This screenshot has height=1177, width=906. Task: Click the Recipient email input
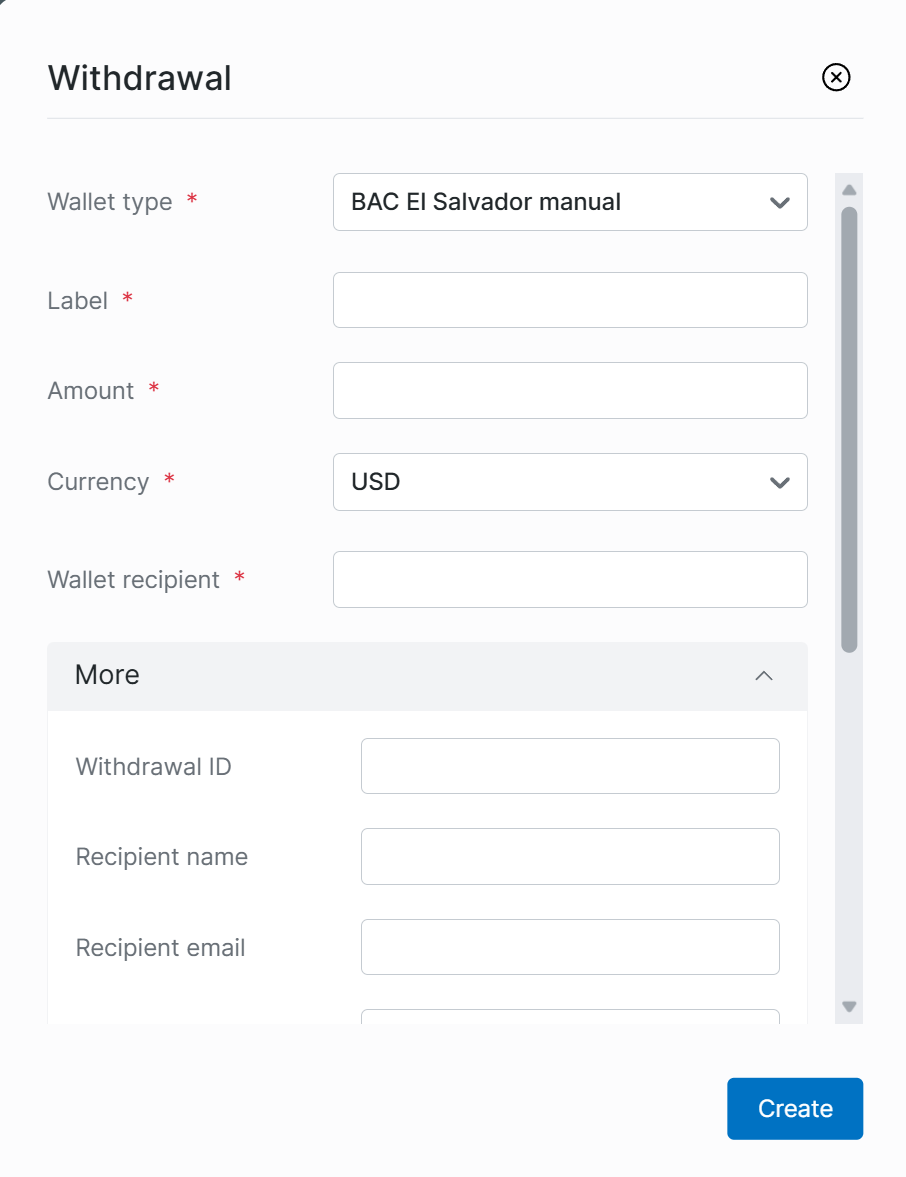[569, 947]
